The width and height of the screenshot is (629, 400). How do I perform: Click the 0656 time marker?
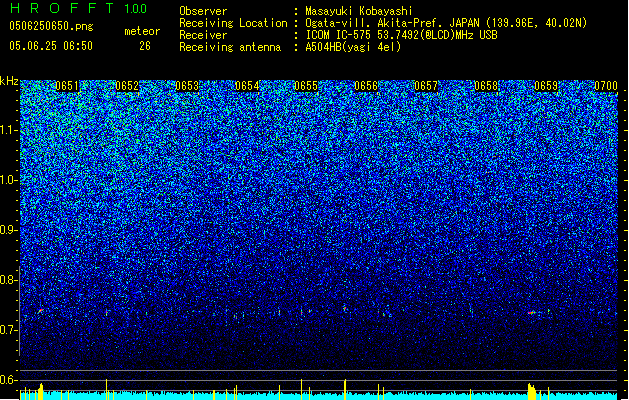coord(366,86)
